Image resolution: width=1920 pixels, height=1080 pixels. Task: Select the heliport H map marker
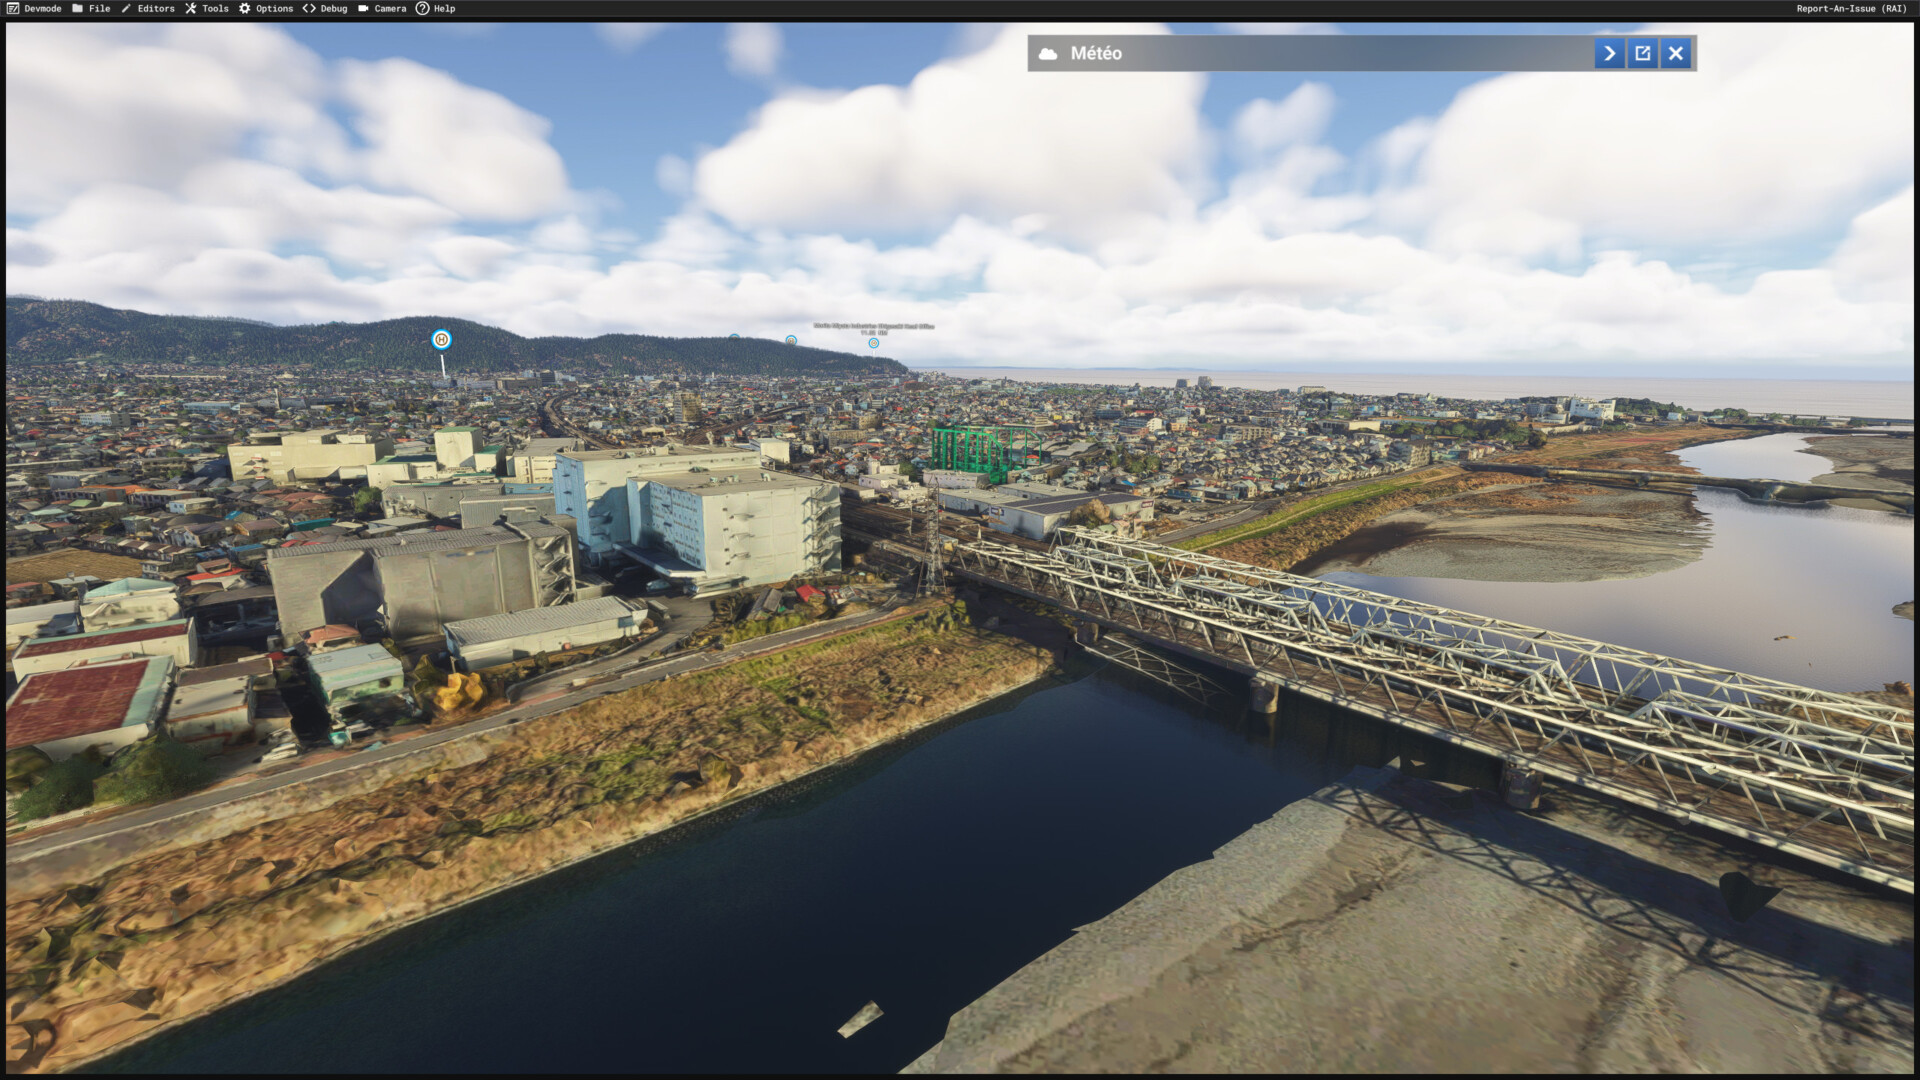click(x=441, y=340)
